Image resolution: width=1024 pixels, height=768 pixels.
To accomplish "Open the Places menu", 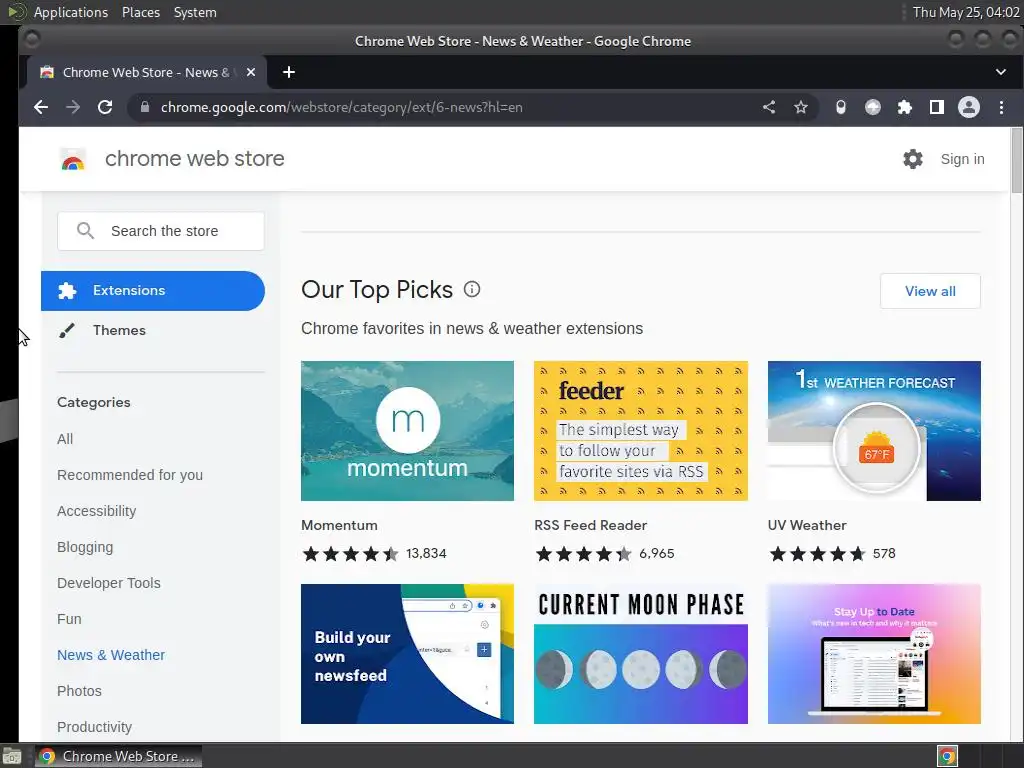I will click(141, 12).
